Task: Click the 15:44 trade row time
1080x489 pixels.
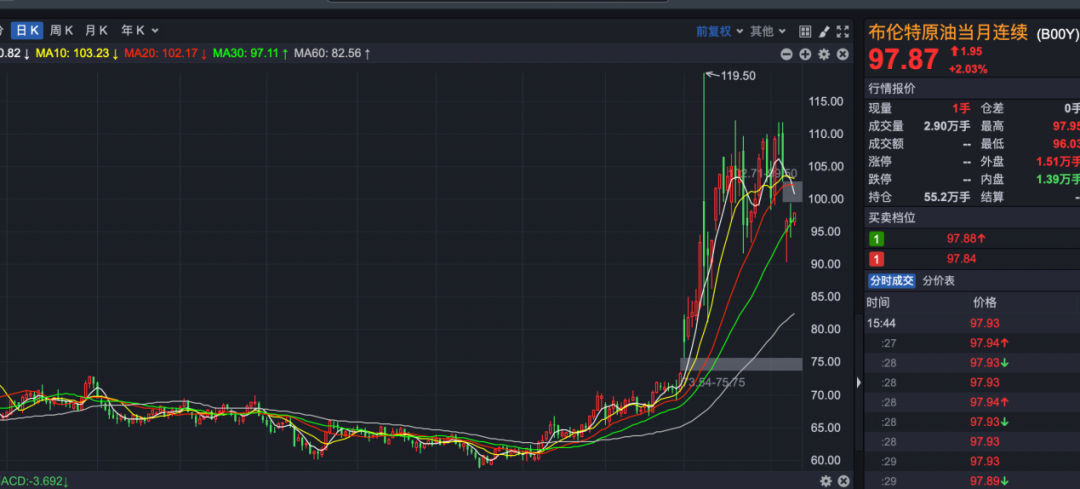Action: [882, 323]
